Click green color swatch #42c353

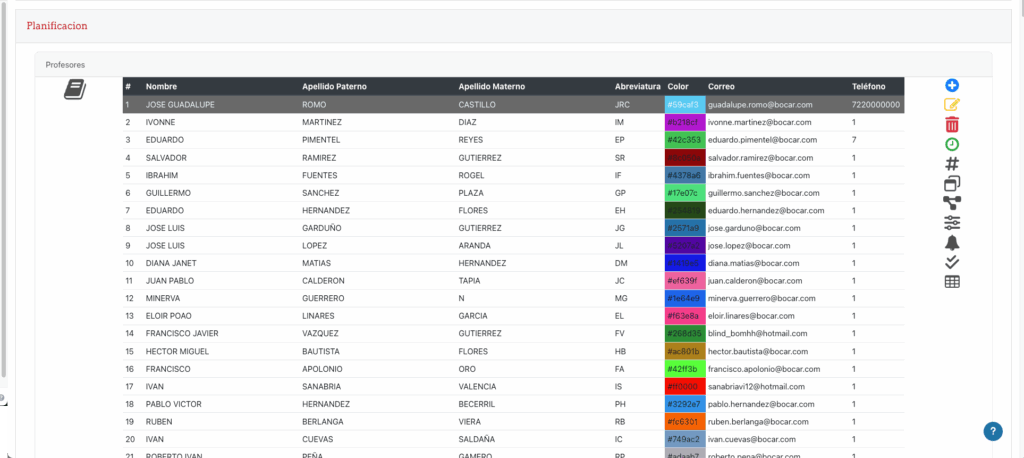coord(684,140)
